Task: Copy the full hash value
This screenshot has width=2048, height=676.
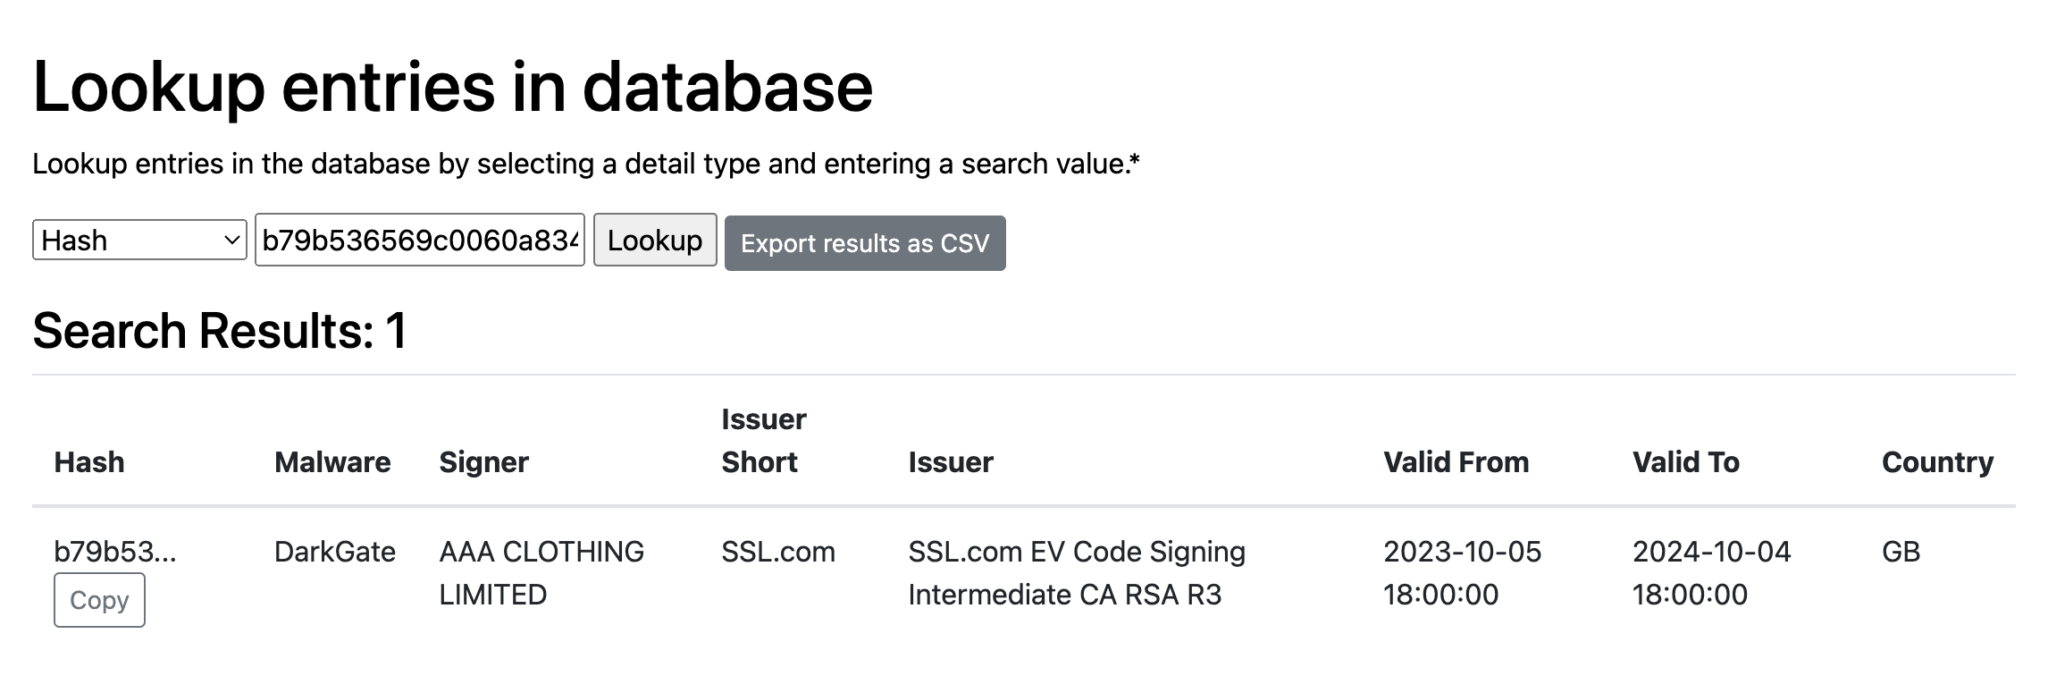Action: [x=99, y=599]
